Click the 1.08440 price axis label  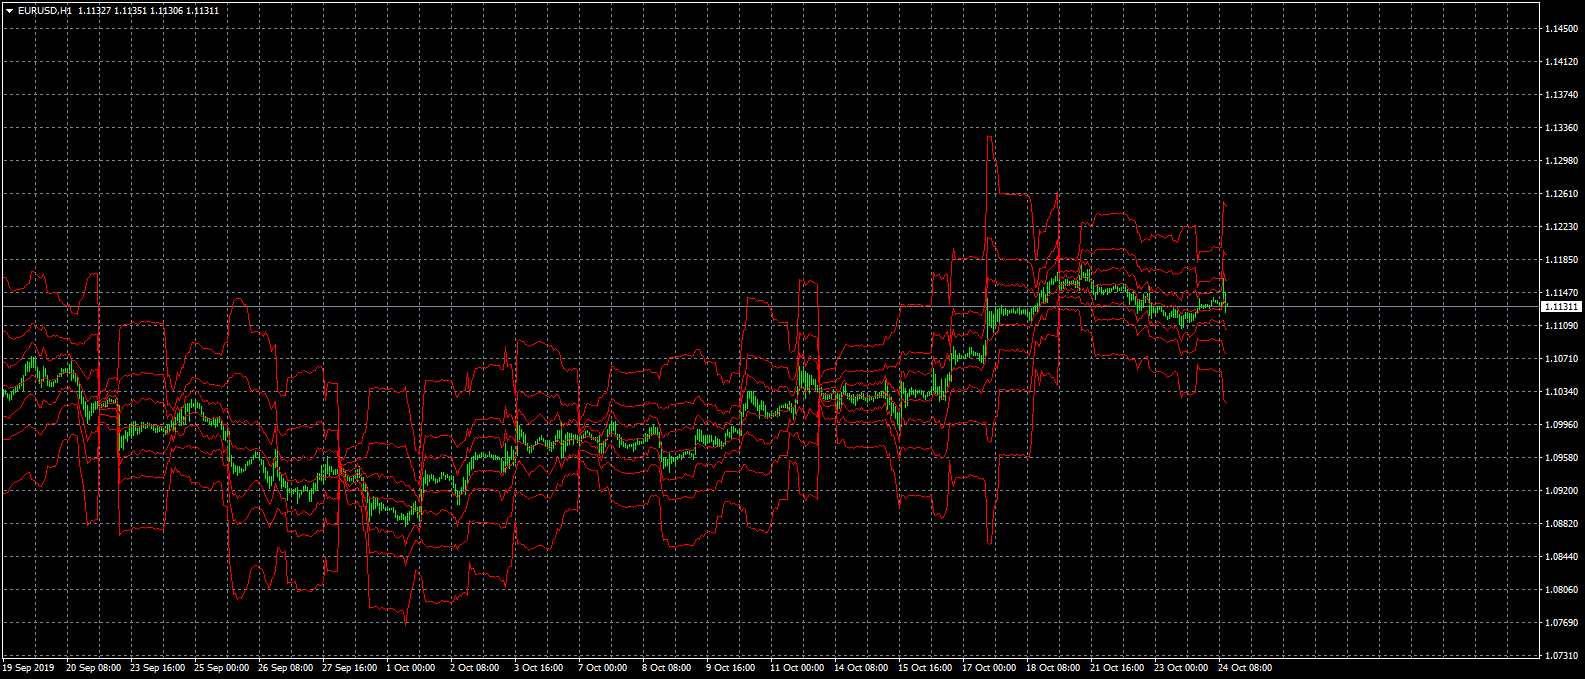point(1562,557)
